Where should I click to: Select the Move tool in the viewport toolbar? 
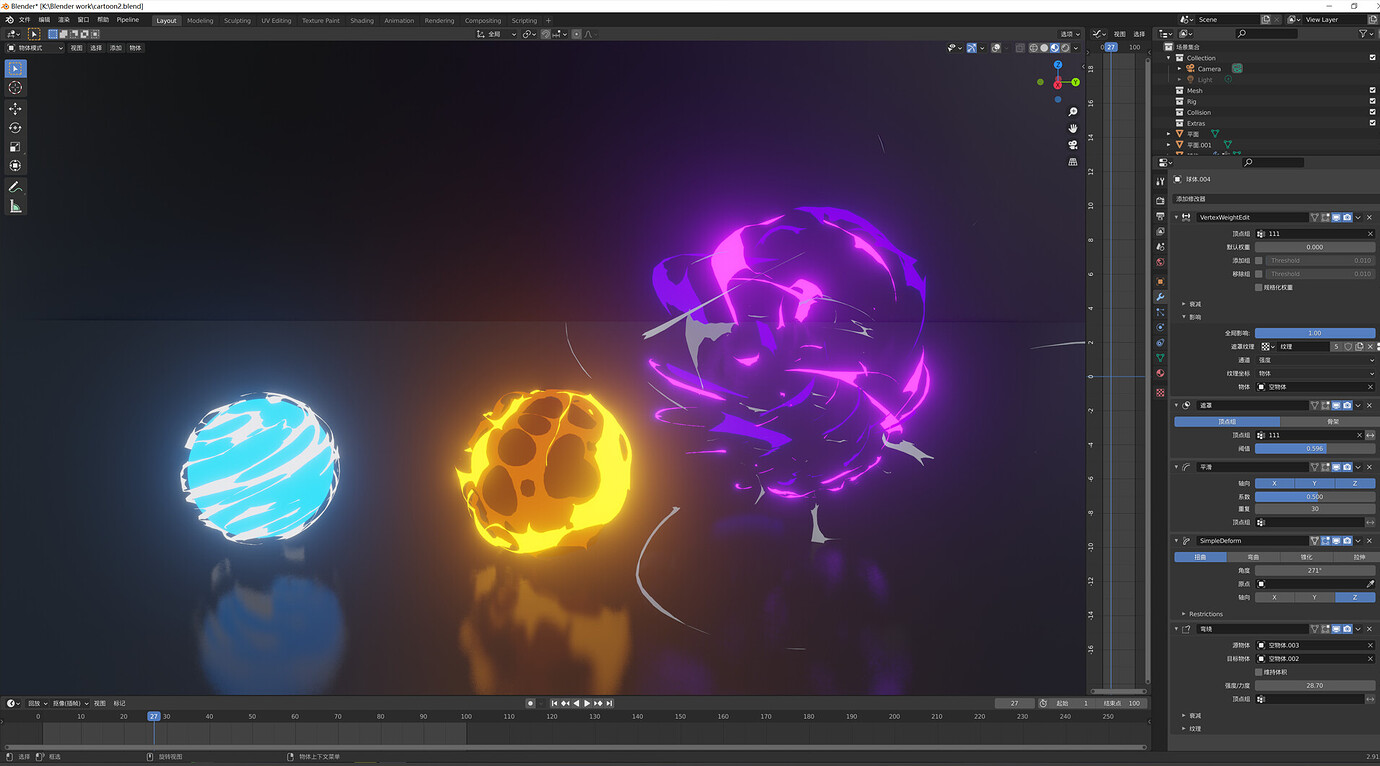(15, 108)
